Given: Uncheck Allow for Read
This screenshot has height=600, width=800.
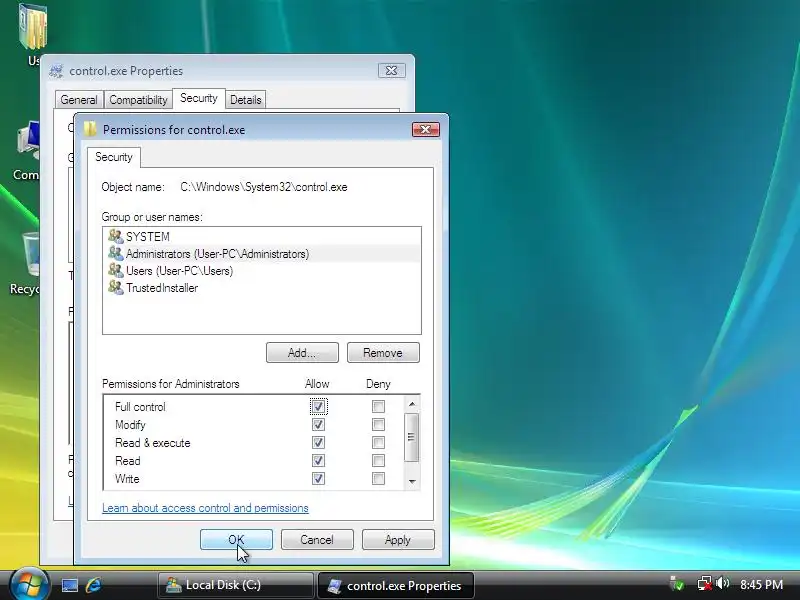Looking at the screenshot, I should [x=318, y=461].
